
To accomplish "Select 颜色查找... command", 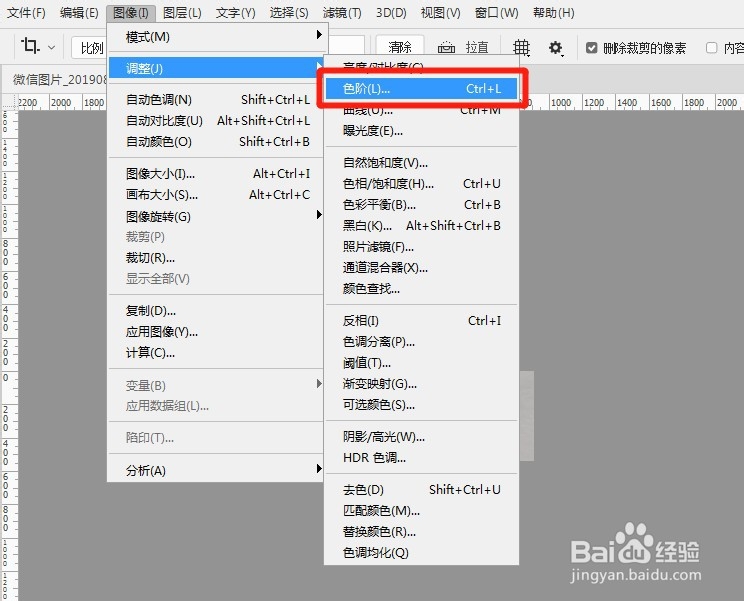I will [x=421, y=288].
